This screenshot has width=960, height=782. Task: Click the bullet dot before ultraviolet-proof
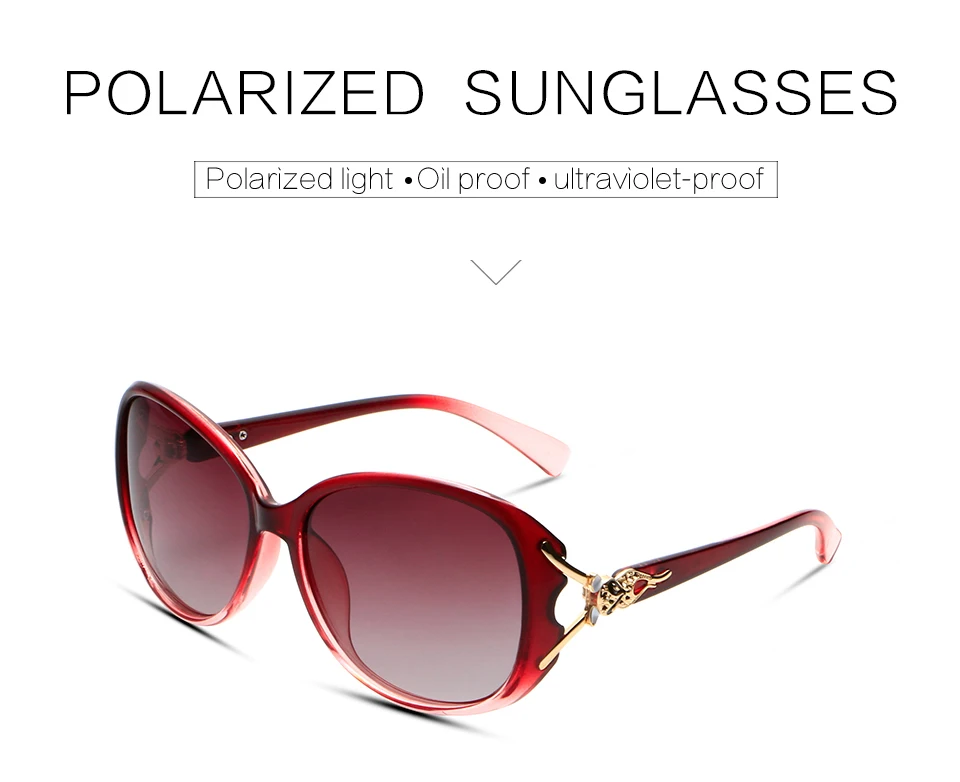click(x=542, y=182)
